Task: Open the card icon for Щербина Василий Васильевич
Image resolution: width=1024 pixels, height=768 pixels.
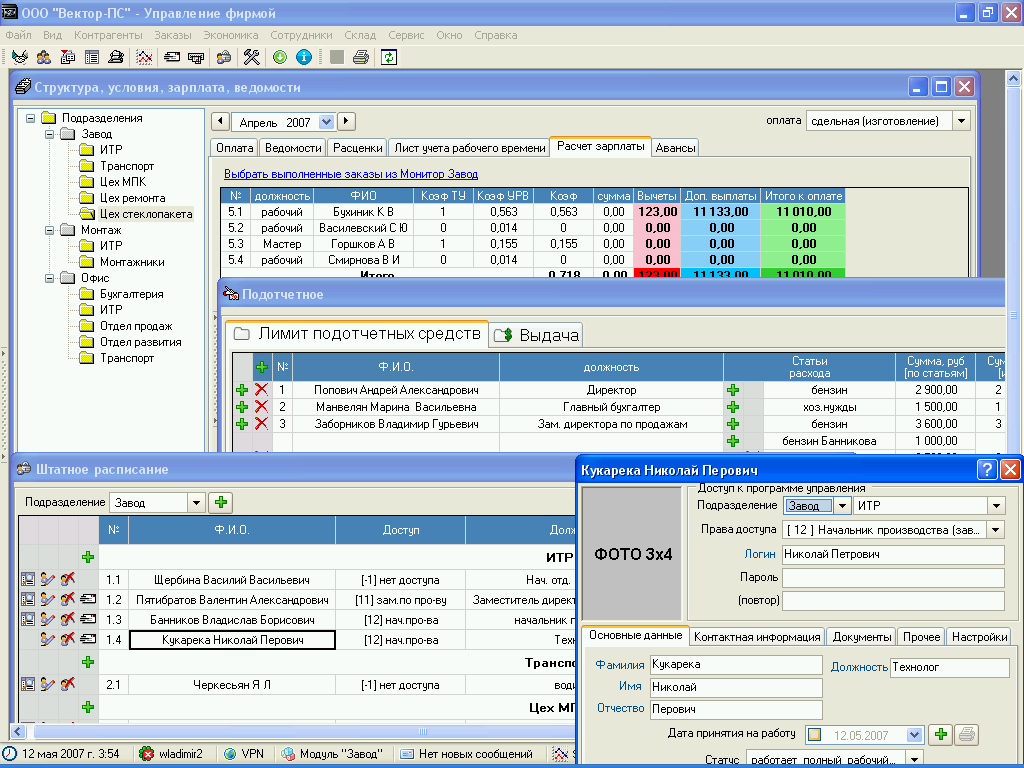Action: pyautogui.click(x=27, y=579)
